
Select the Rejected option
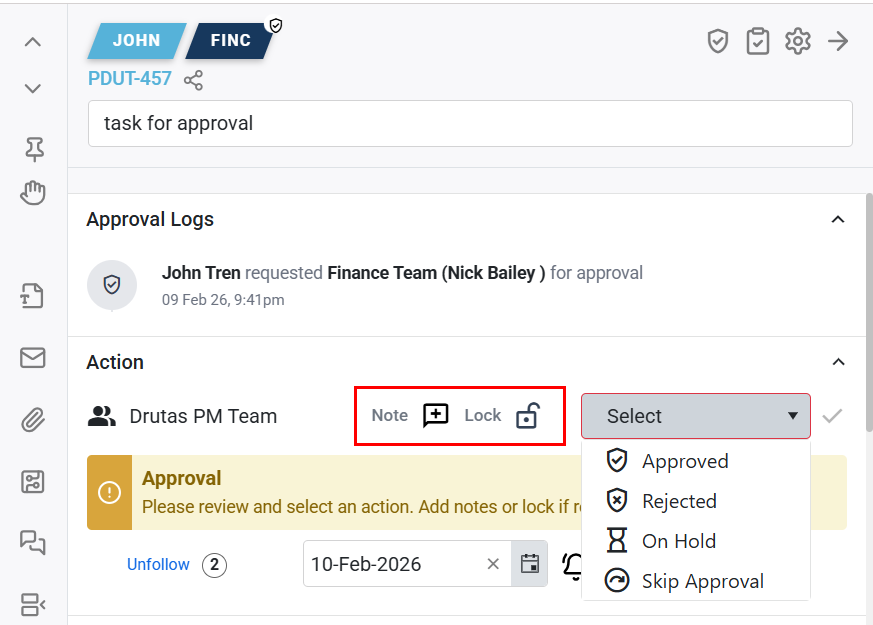[678, 501]
